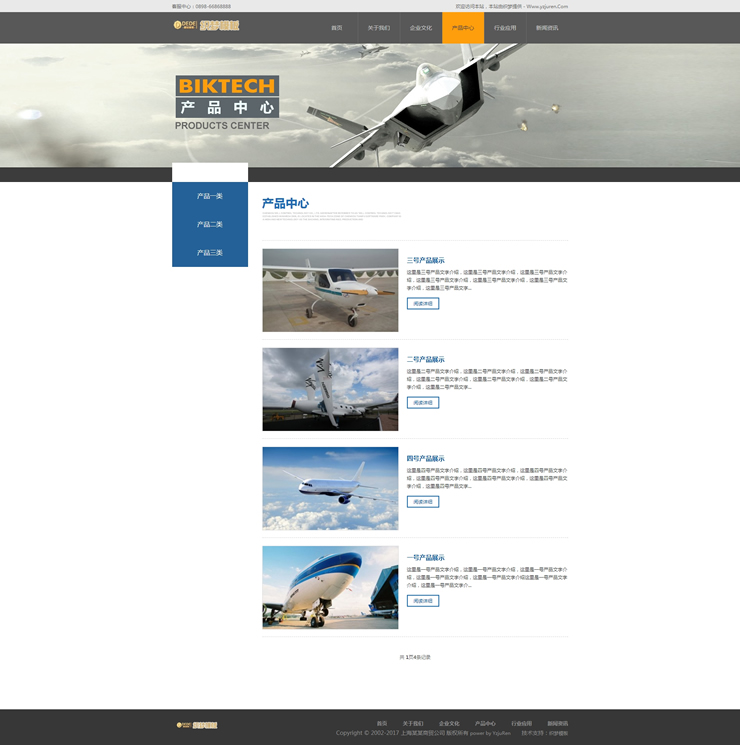Click the 一号产品展示 blue airliner image
The image size is (740, 745).
[x=330, y=587]
